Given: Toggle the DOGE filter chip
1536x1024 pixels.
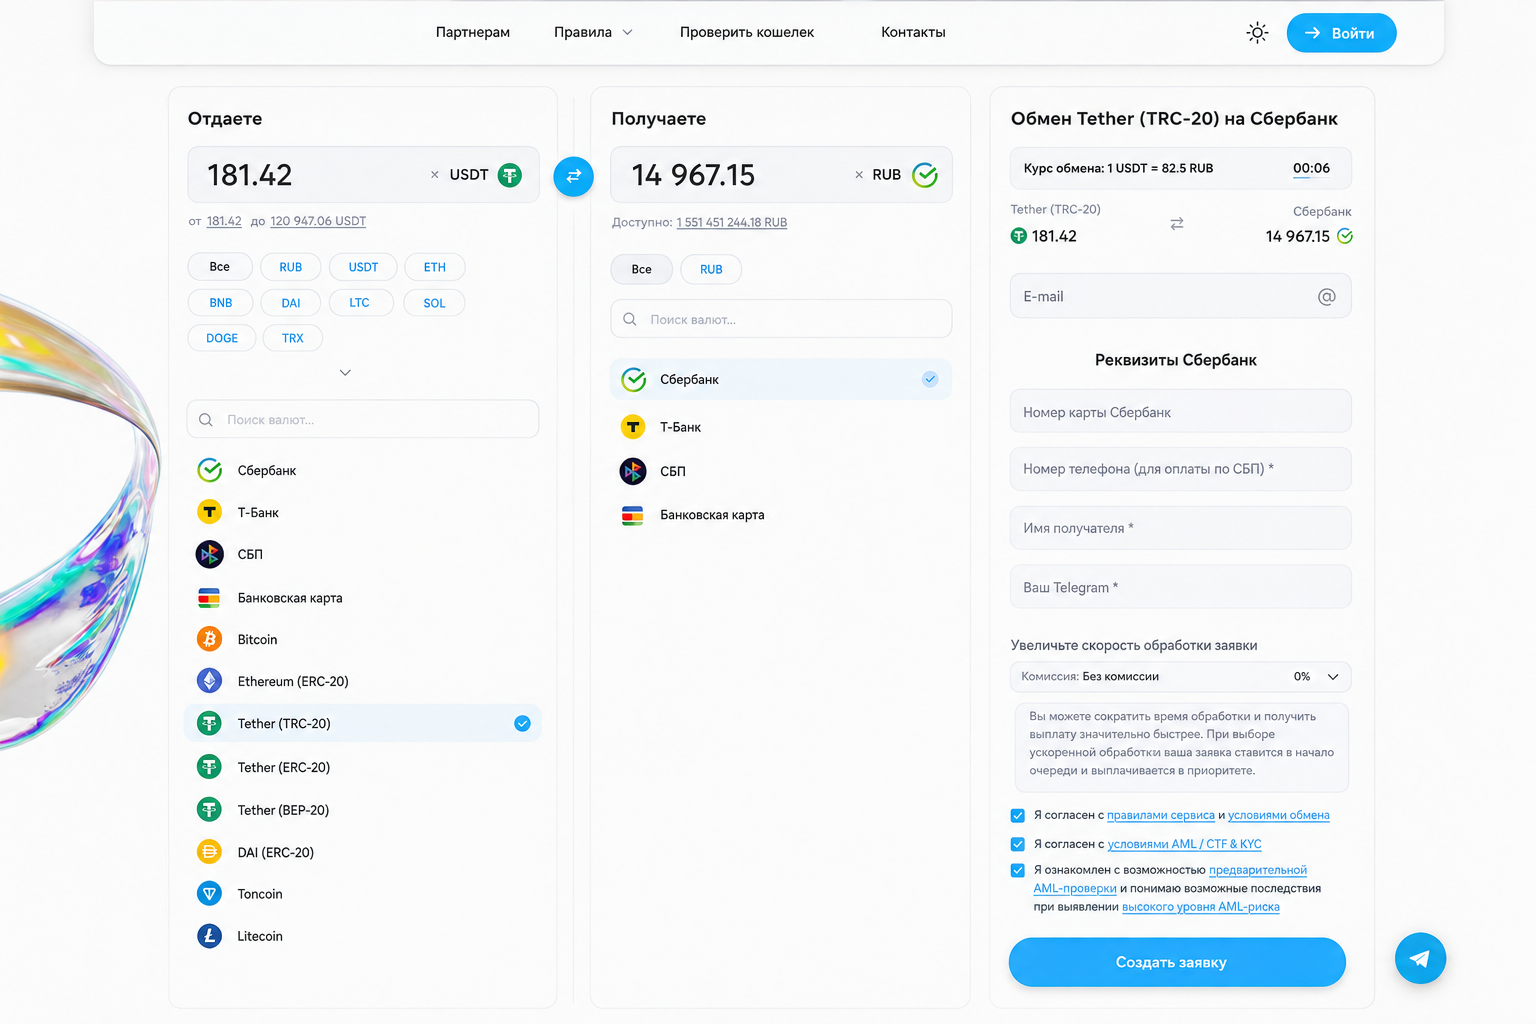Looking at the screenshot, I should (x=222, y=338).
